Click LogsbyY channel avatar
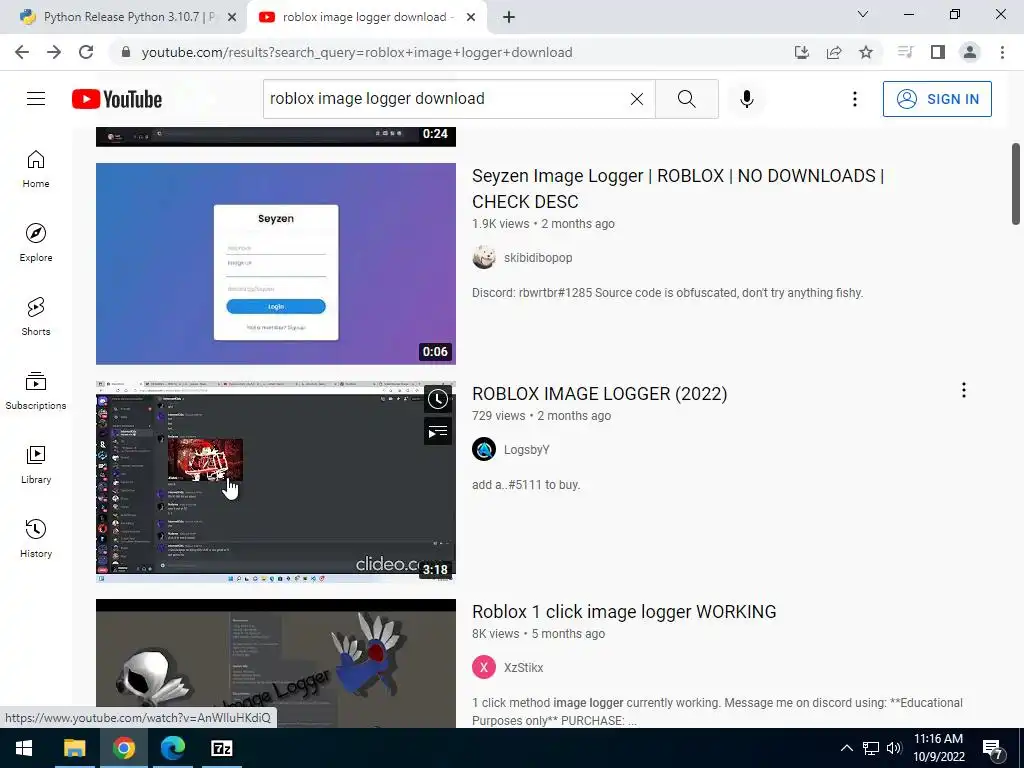 coord(484,449)
